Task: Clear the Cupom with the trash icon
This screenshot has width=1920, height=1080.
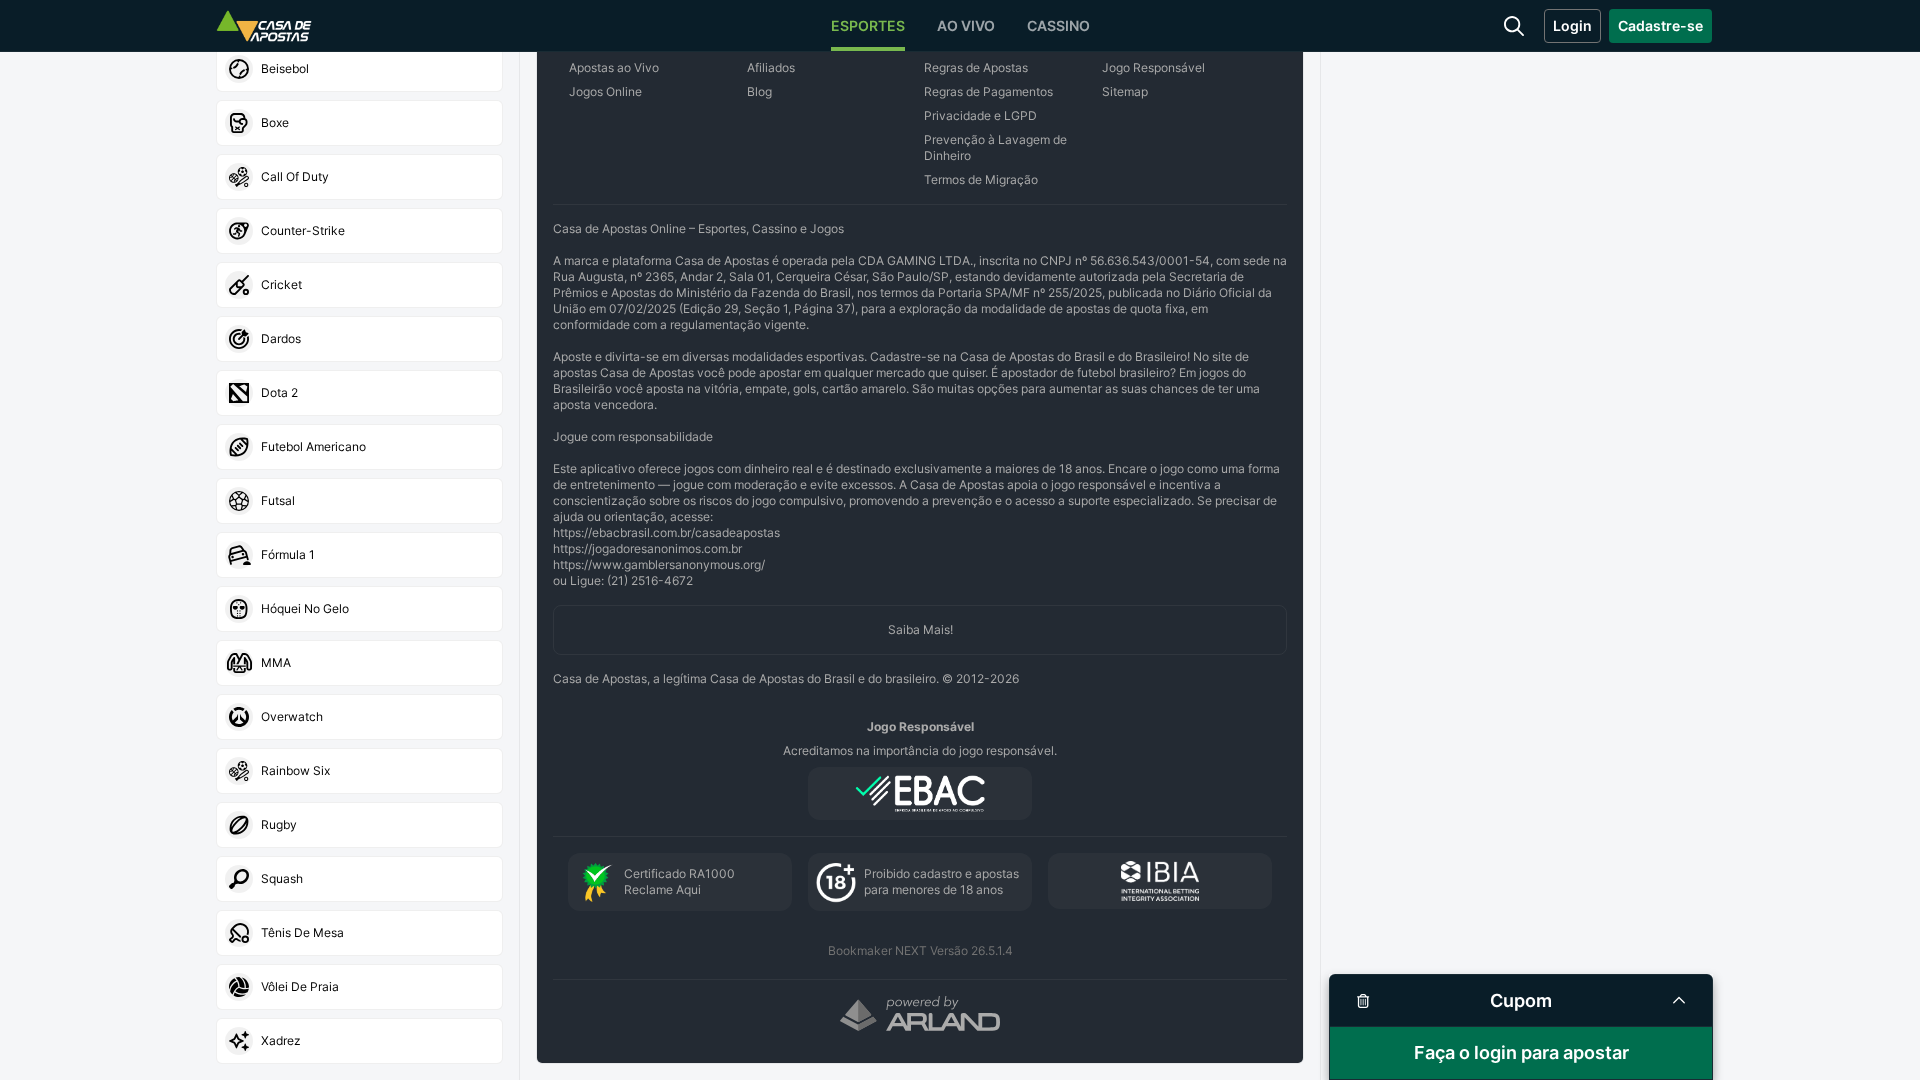Action: (x=1363, y=1001)
